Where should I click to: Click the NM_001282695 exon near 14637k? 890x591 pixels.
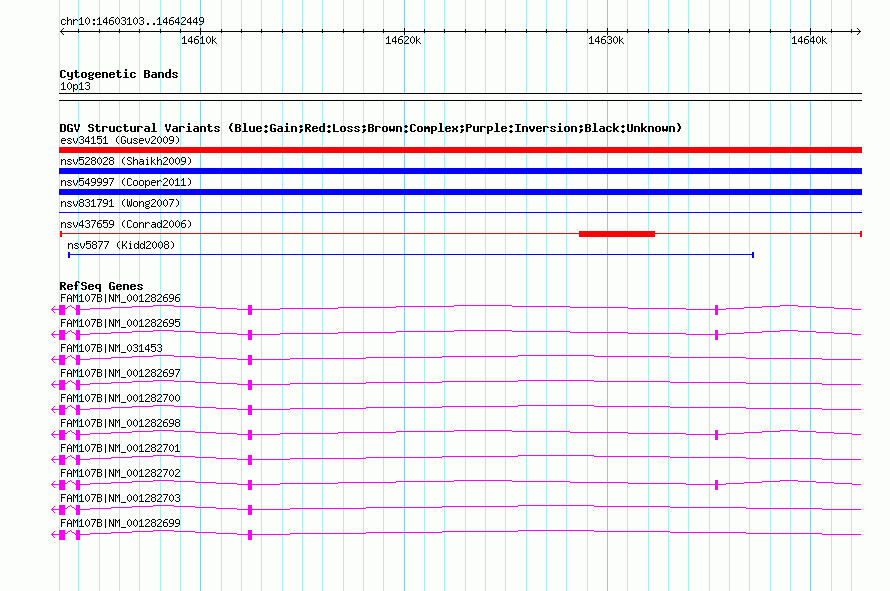[716, 335]
